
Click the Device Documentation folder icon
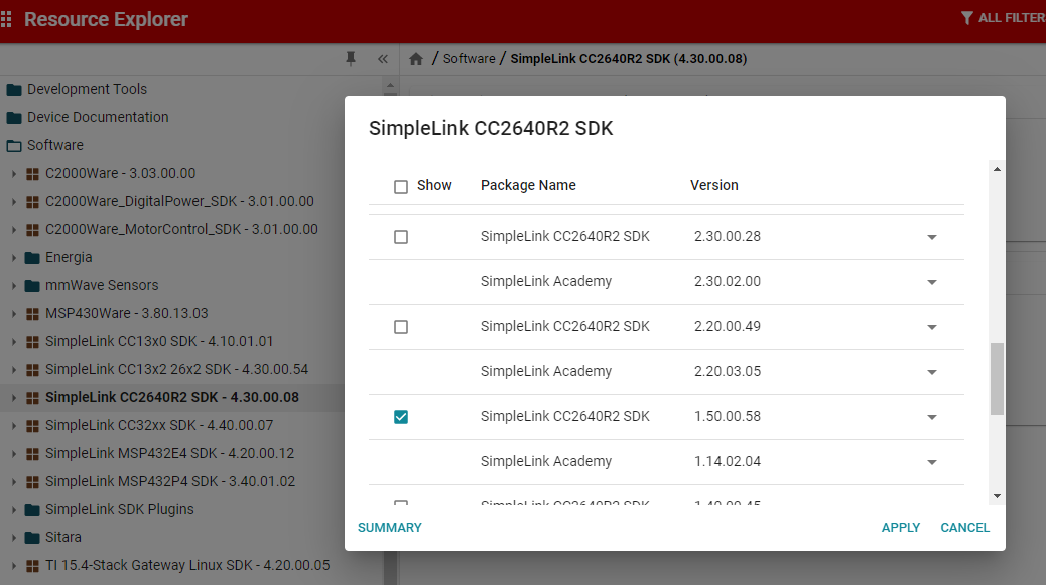[14, 117]
